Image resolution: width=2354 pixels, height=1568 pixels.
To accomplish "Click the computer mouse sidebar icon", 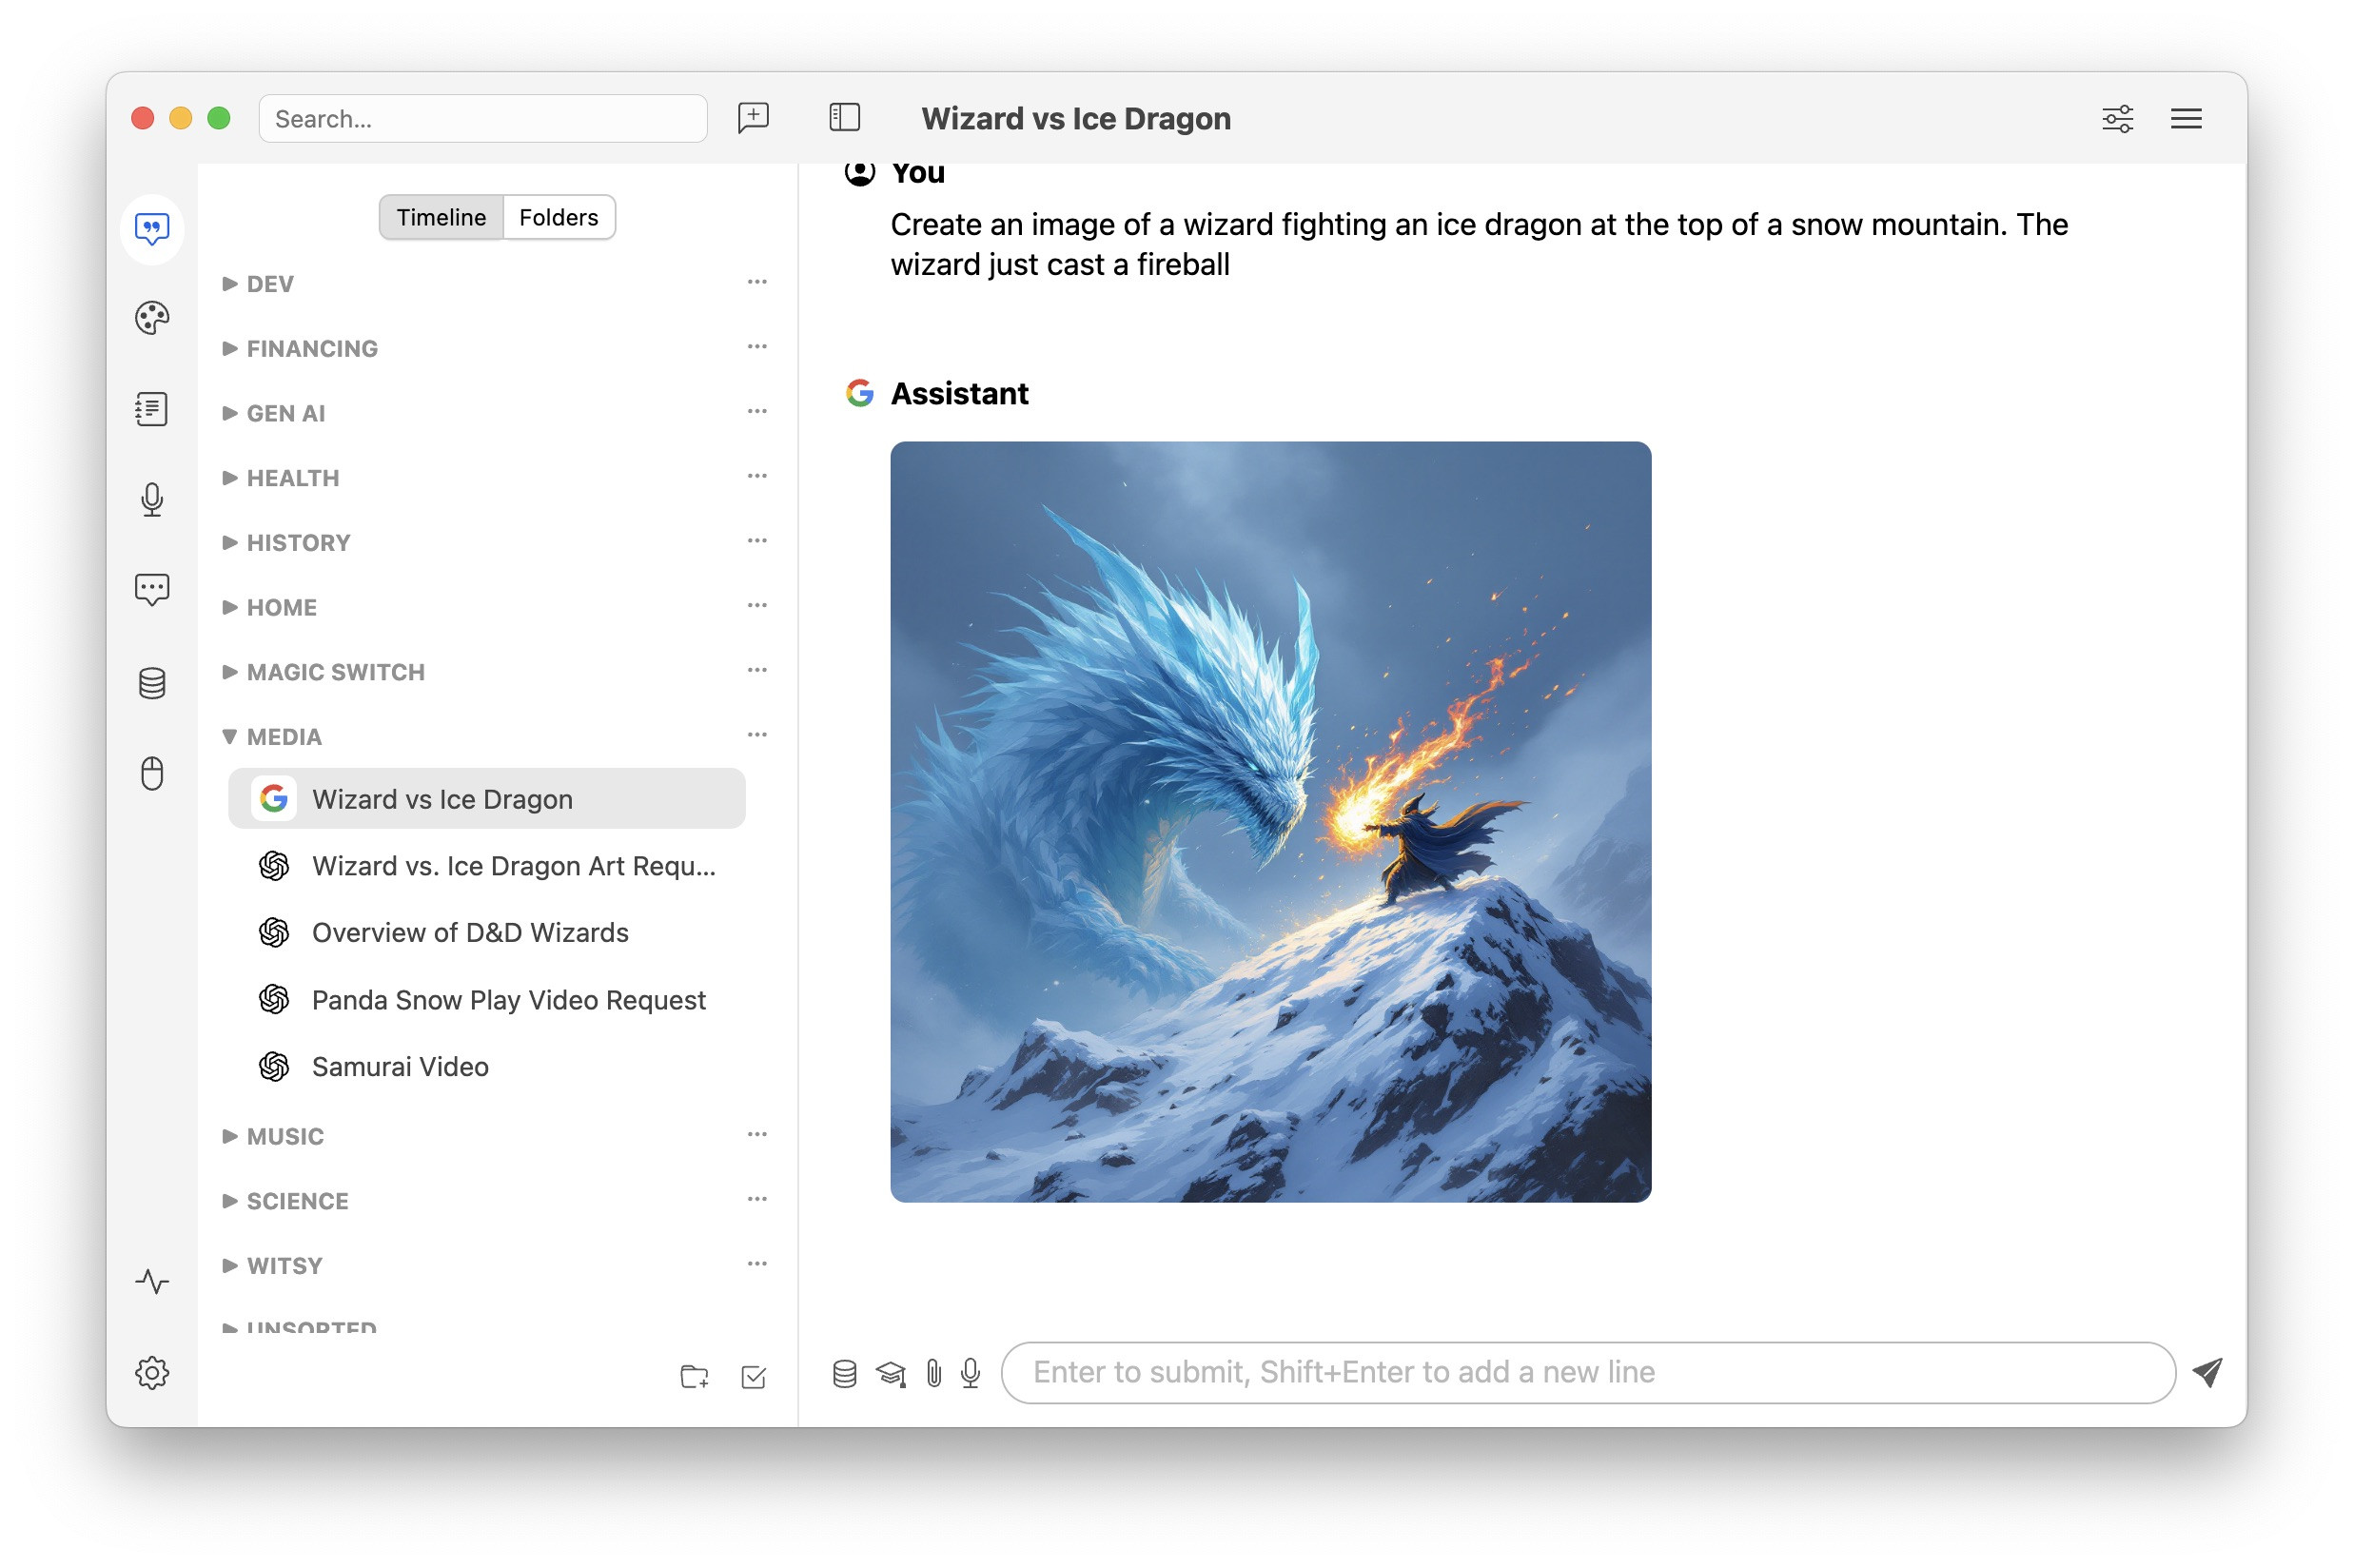I will pos(152,773).
